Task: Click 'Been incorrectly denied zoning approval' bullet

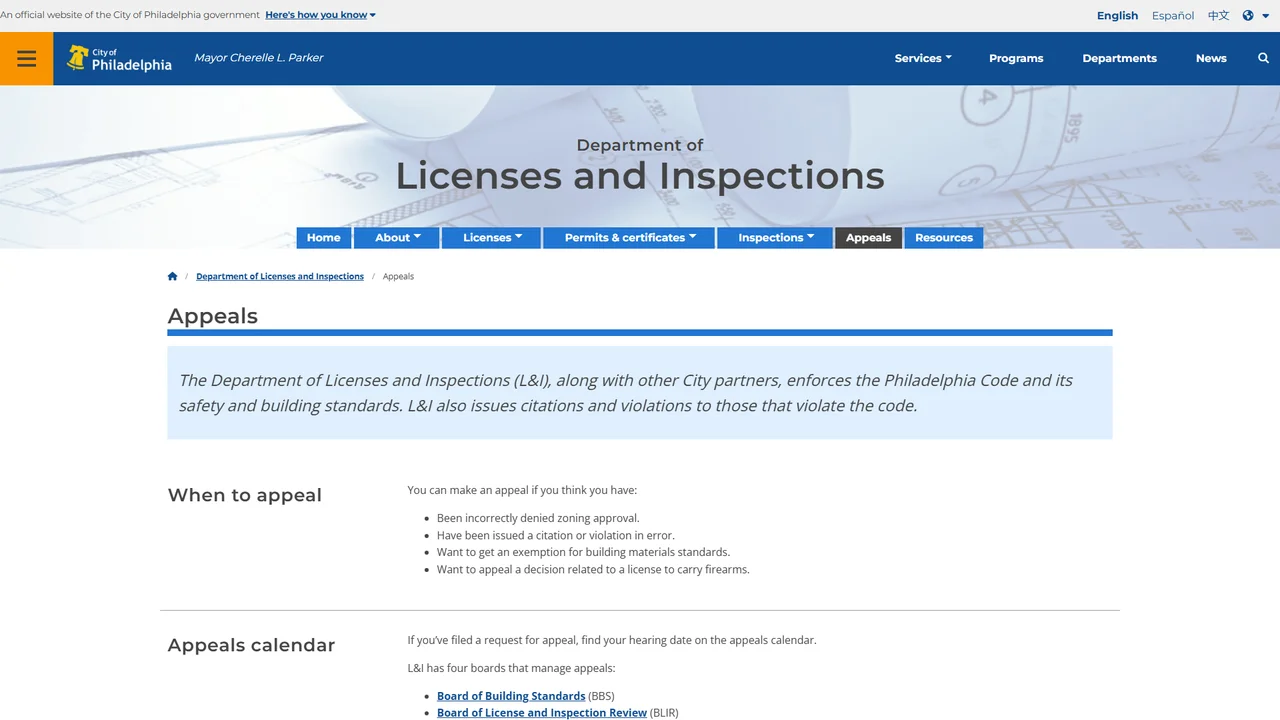Action: tap(538, 518)
